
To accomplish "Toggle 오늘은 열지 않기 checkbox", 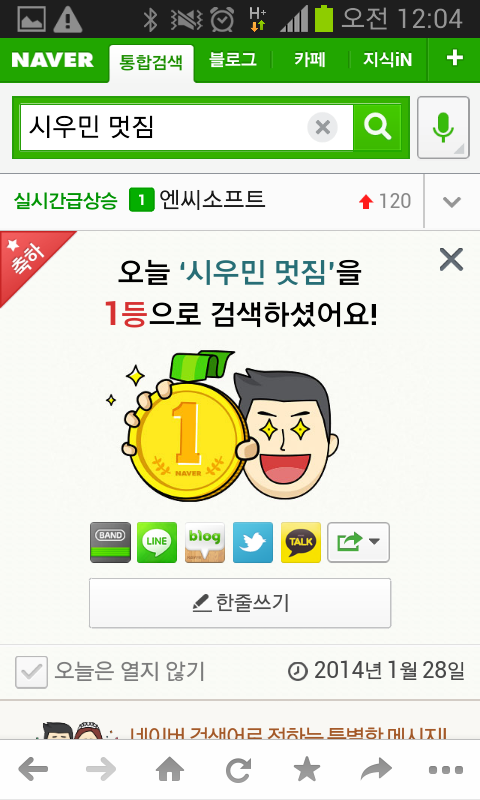I will [31, 672].
